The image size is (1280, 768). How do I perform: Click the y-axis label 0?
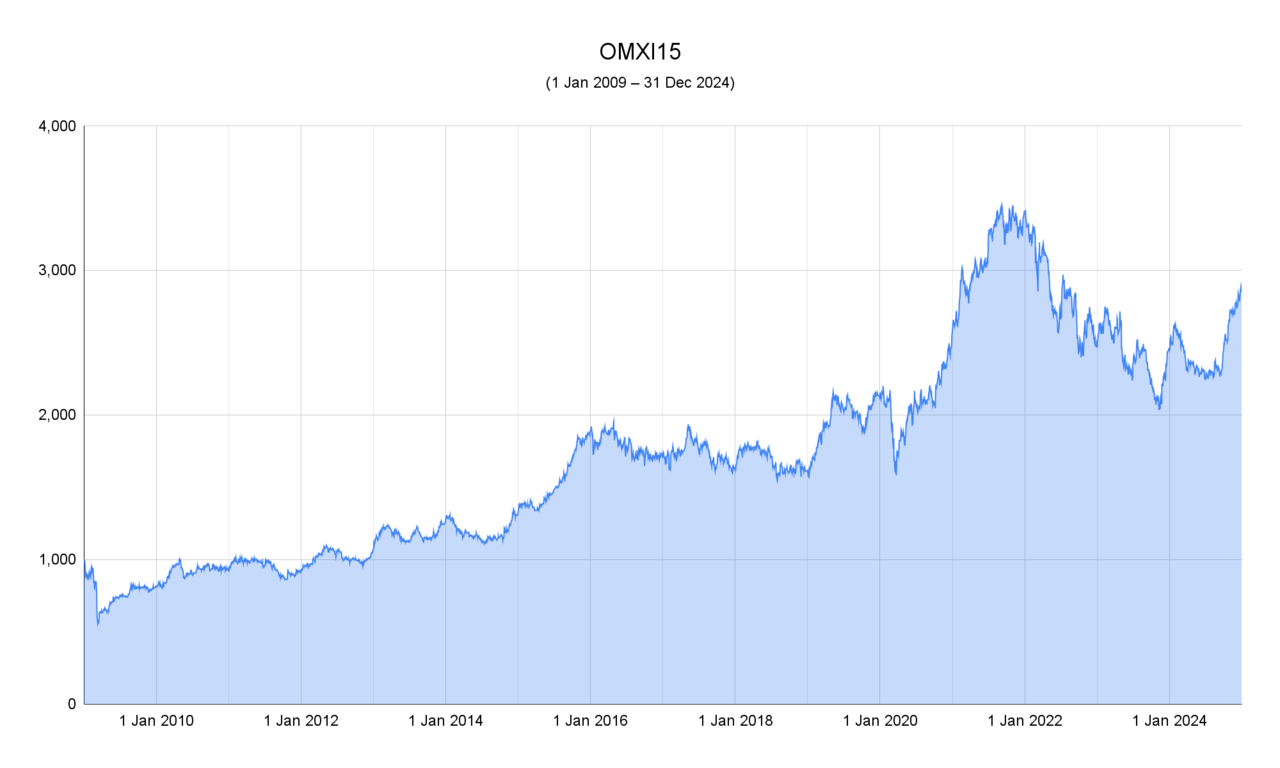coord(71,704)
